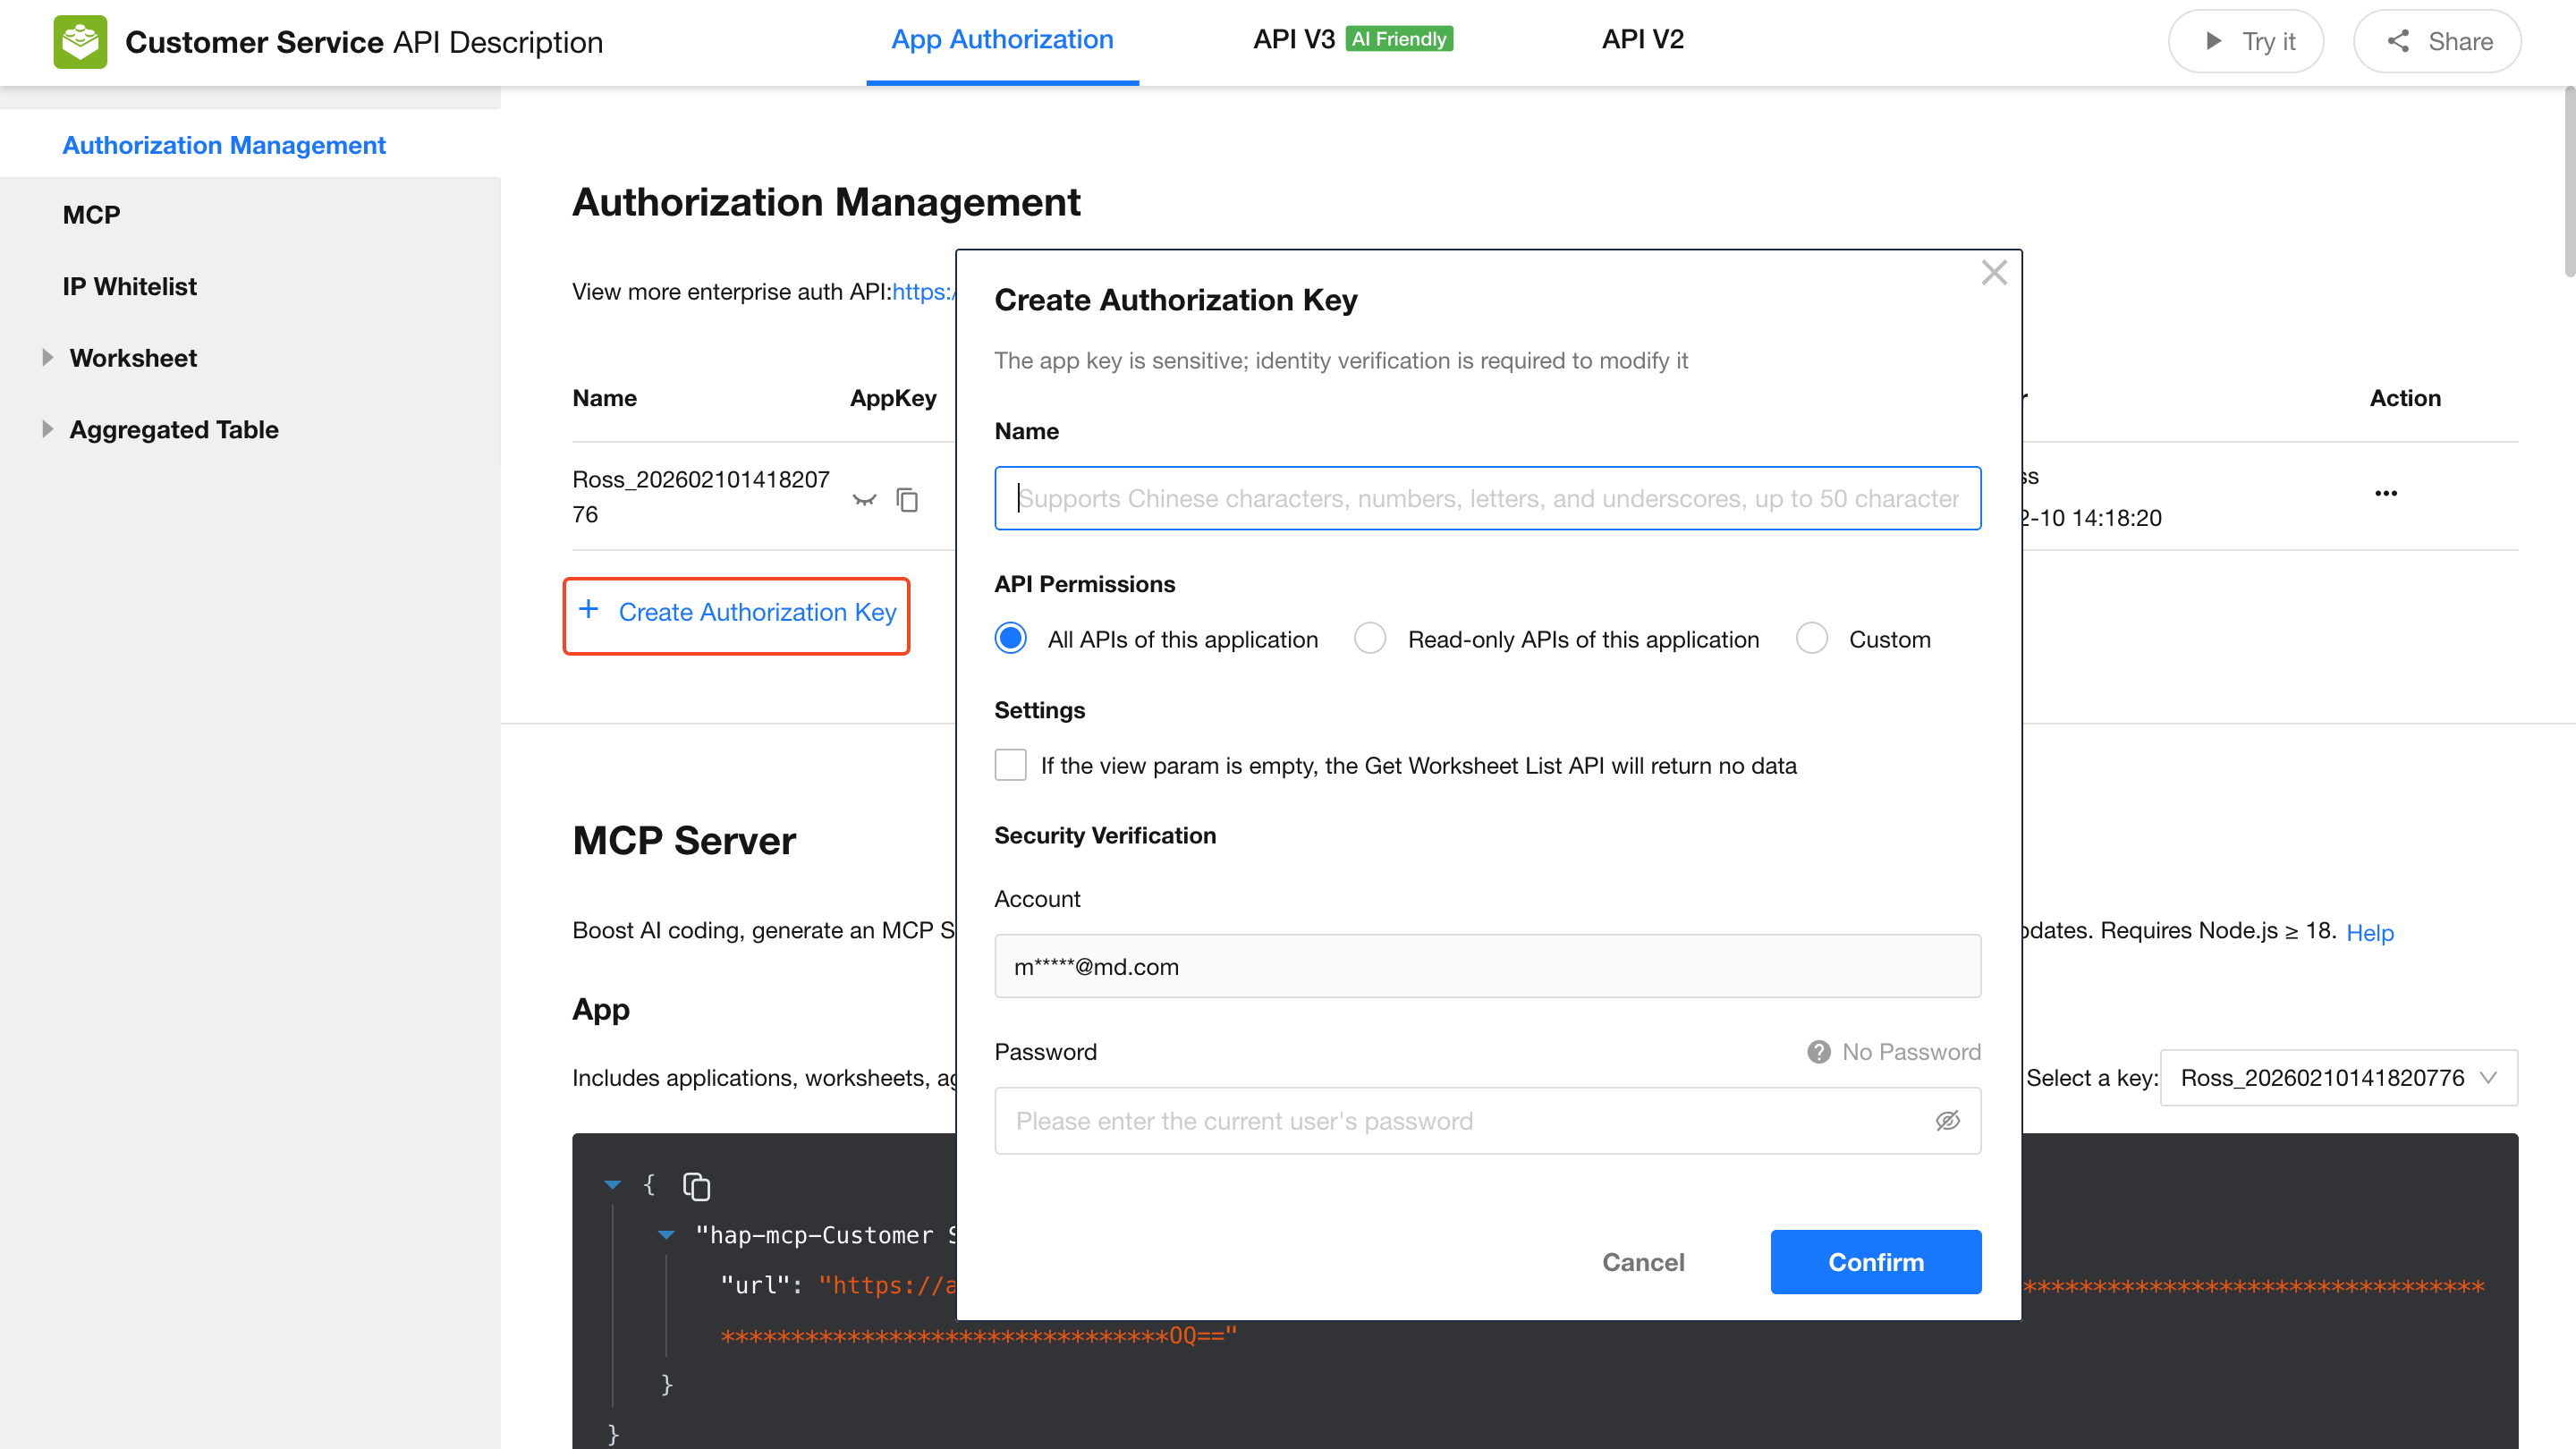Open IP Whitelist in the sidebar

tap(129, 287)
